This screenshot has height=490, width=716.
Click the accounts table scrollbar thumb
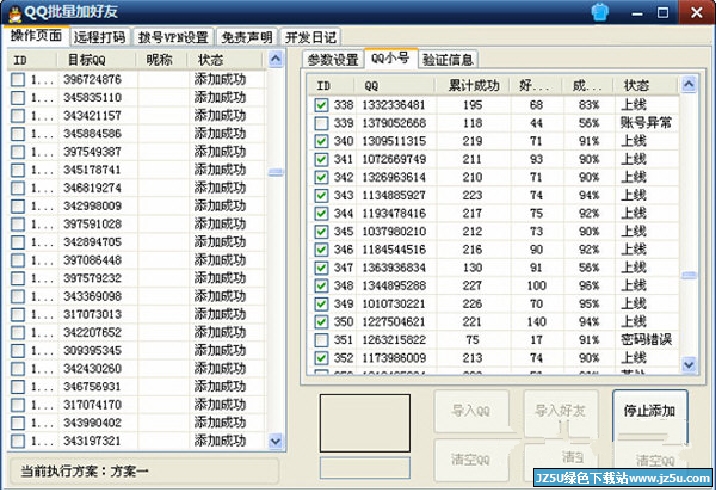coord(688,275)
